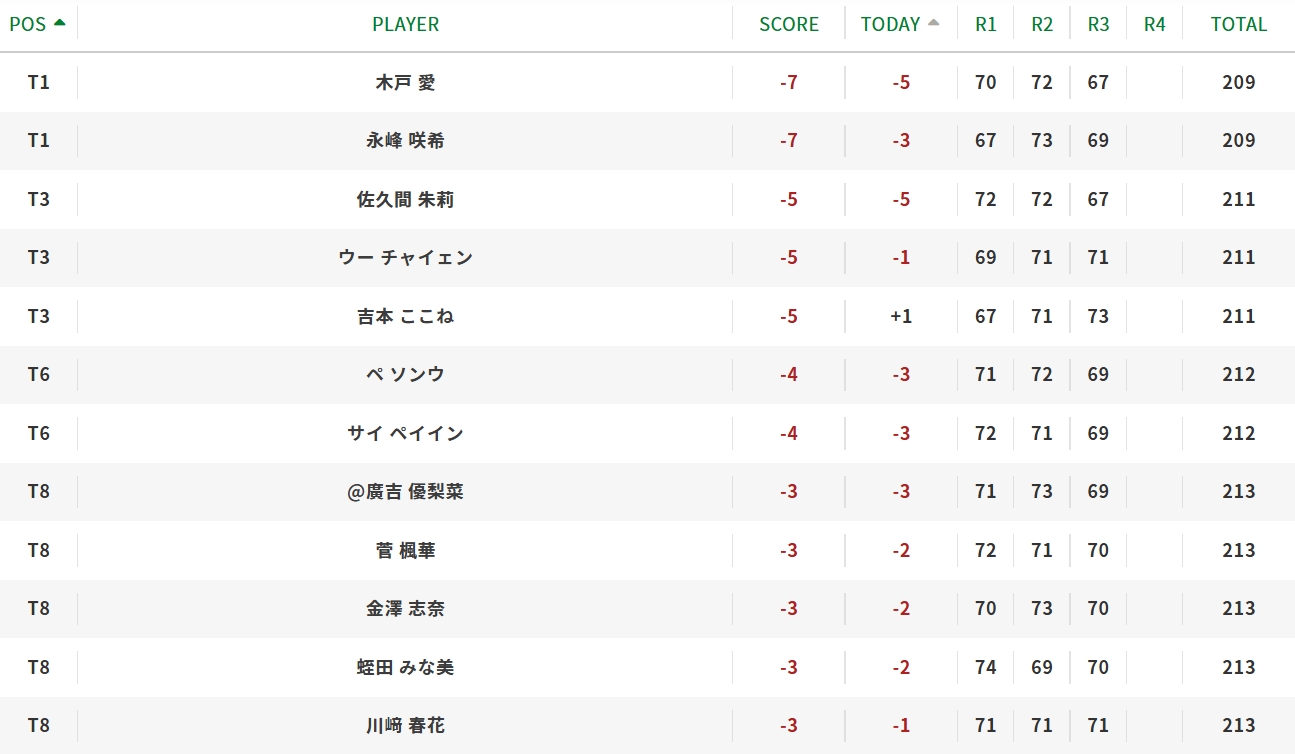Select the R1 column header
The height and width of the screenshot is (754, 1295).
986,24
